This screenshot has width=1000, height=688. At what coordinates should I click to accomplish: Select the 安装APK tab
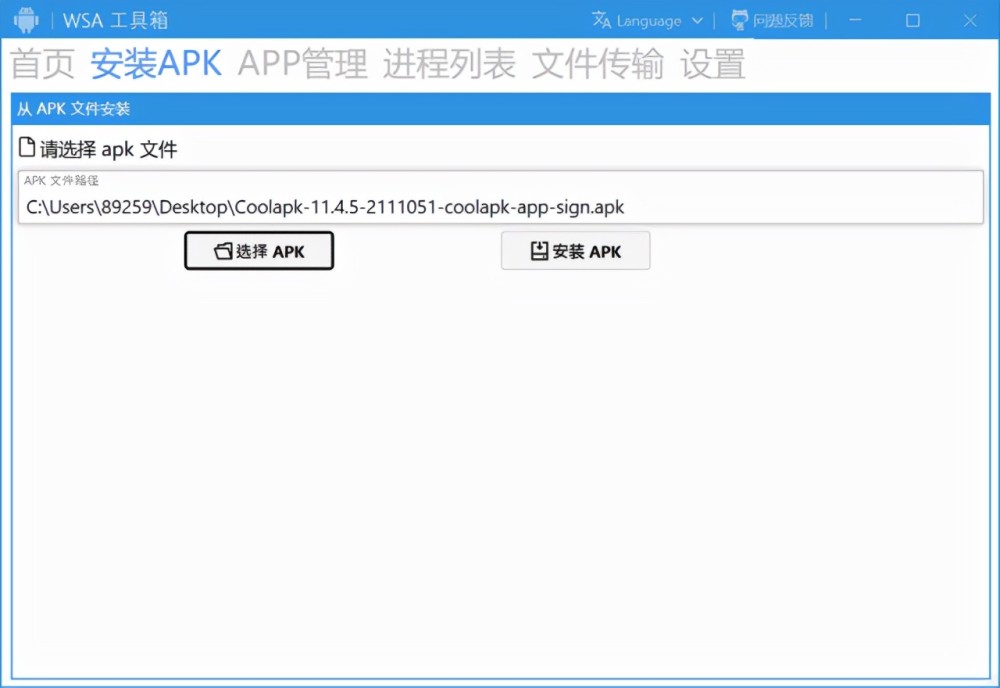click(156, 64)
